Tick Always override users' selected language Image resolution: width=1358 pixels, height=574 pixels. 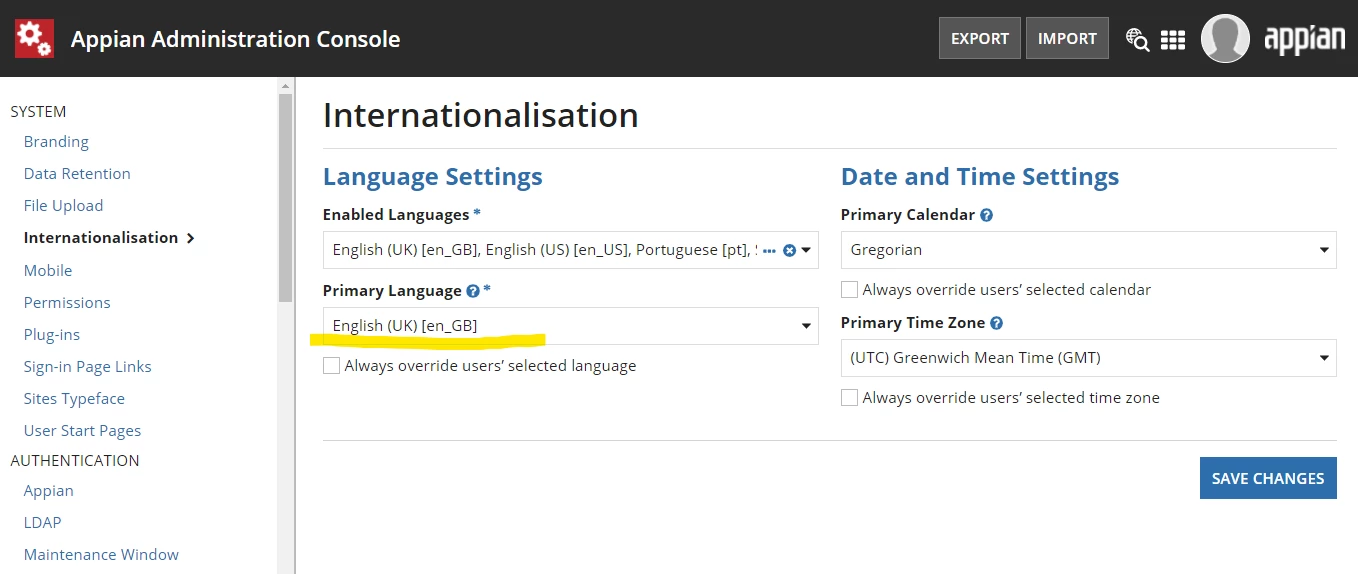click(x=331, y=366)
